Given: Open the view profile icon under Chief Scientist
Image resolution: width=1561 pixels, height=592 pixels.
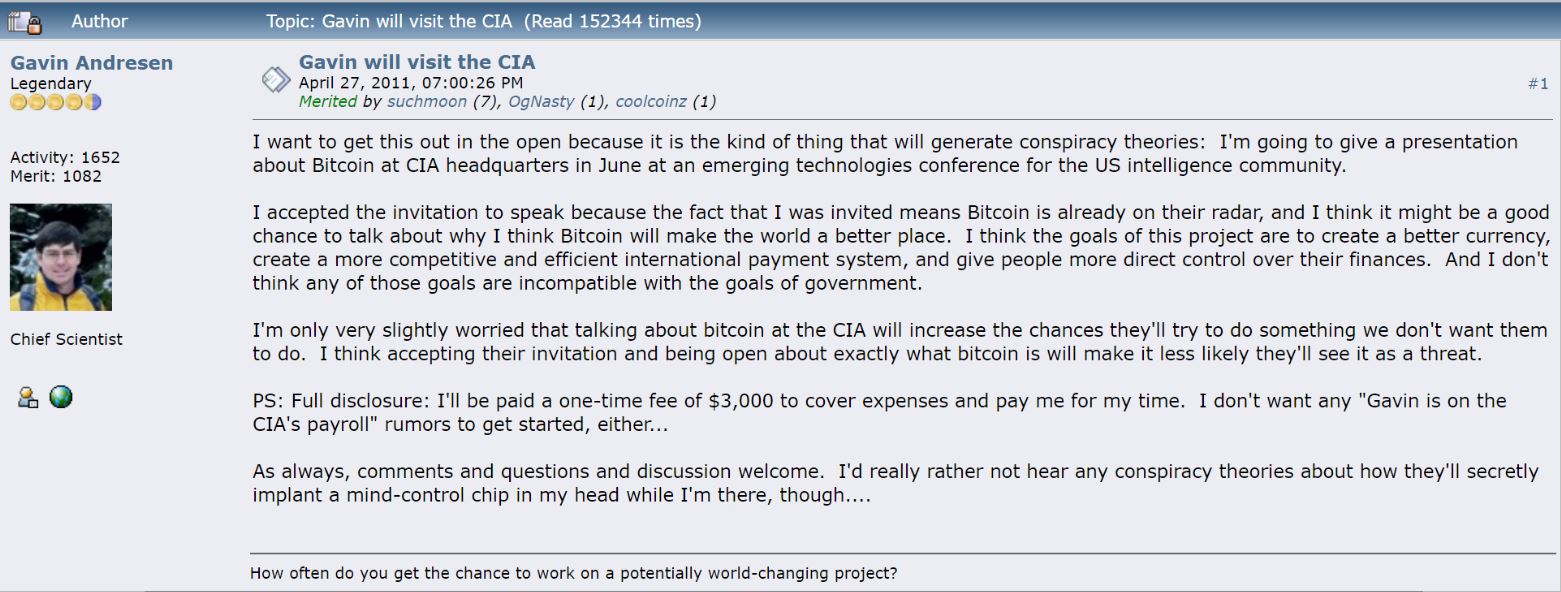Looking at the screenshot, I should point(28,397).
